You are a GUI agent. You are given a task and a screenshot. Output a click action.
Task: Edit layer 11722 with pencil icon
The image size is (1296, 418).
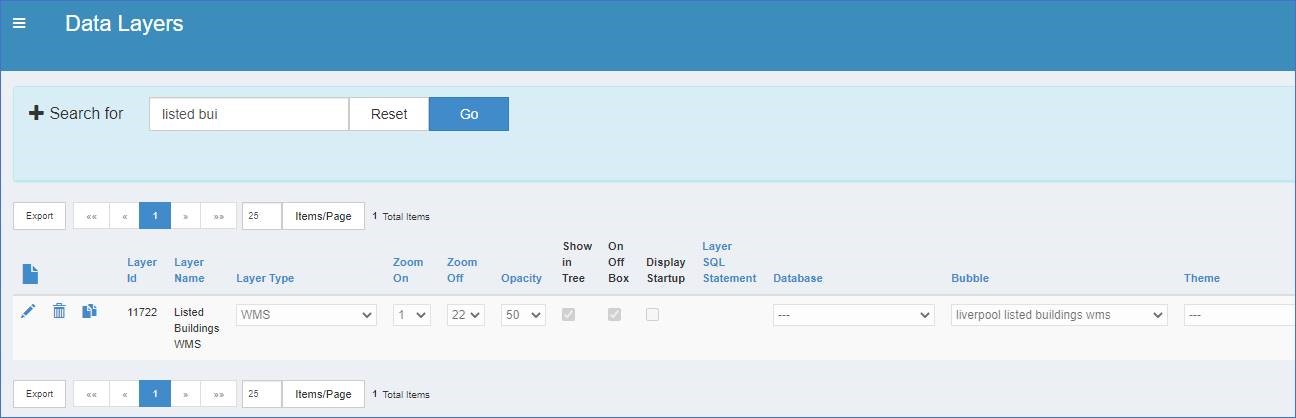28,312
